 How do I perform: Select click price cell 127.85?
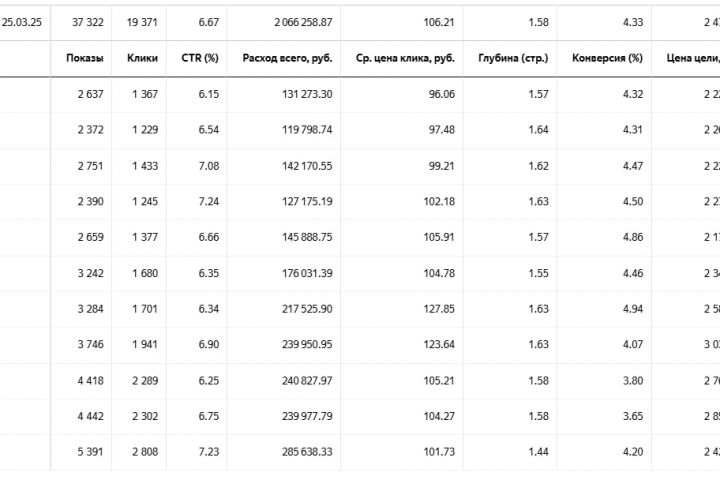coord(438,308)
